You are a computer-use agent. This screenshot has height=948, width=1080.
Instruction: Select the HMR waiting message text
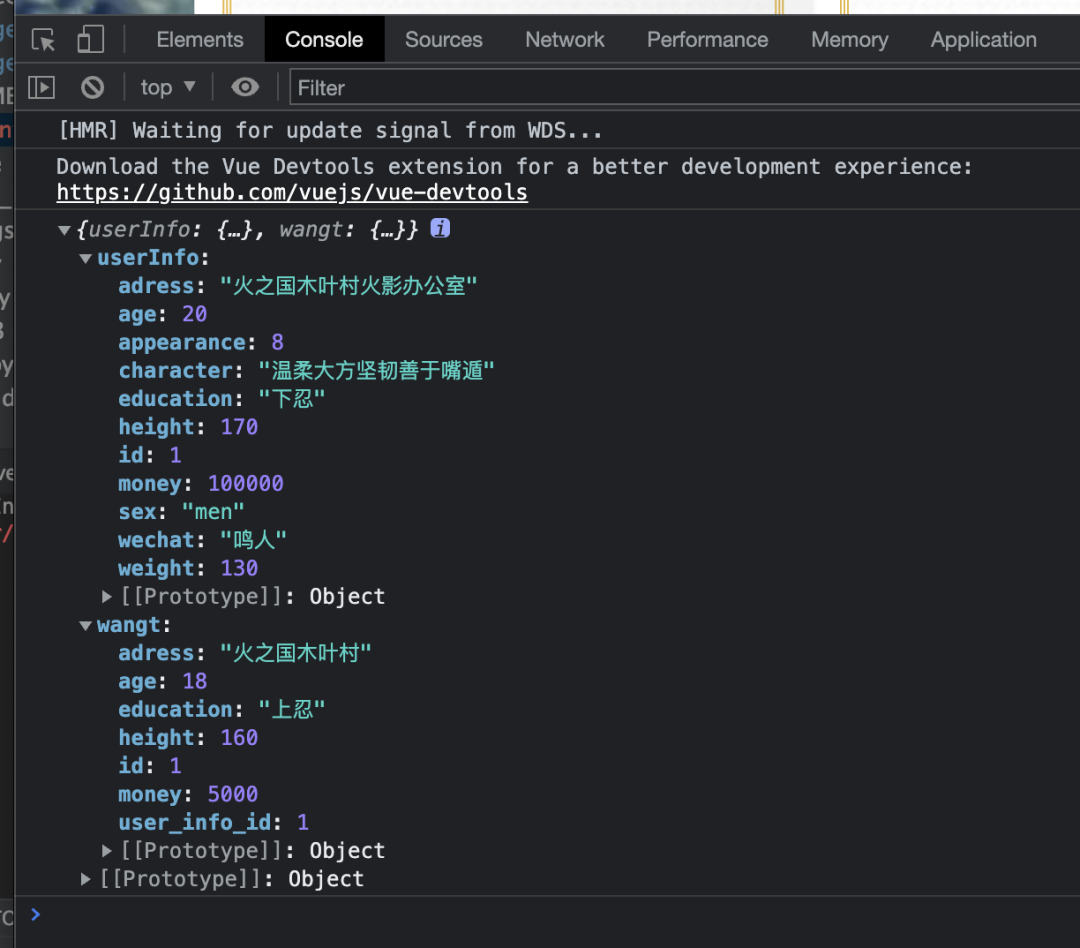[330, 130]
